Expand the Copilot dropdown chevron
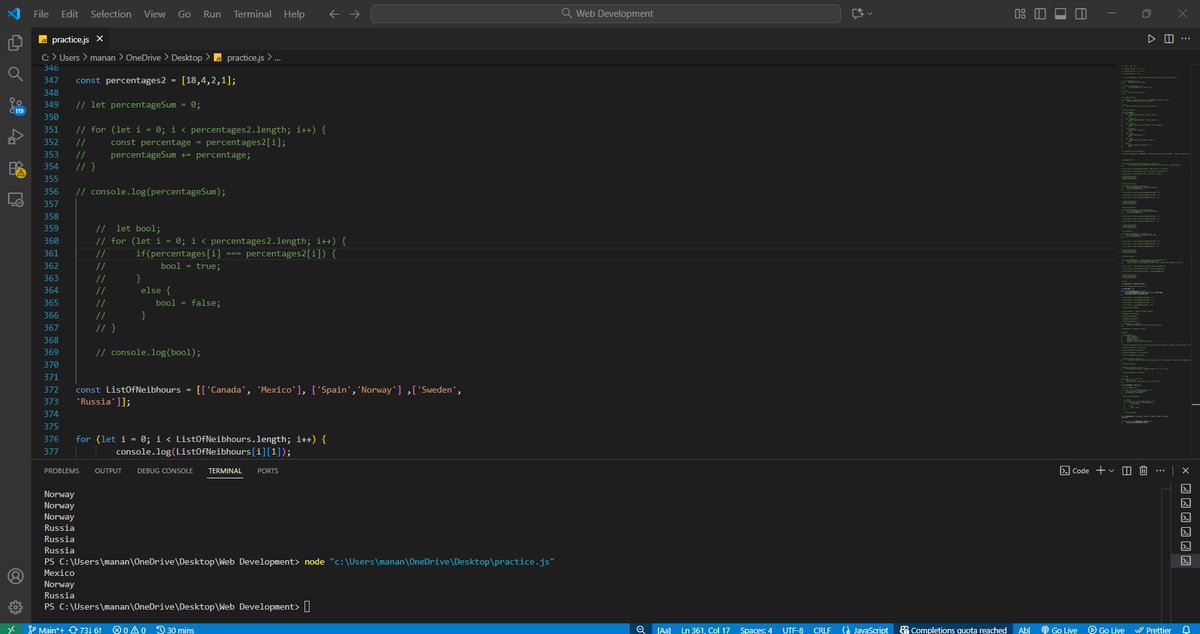 (869, 14)
